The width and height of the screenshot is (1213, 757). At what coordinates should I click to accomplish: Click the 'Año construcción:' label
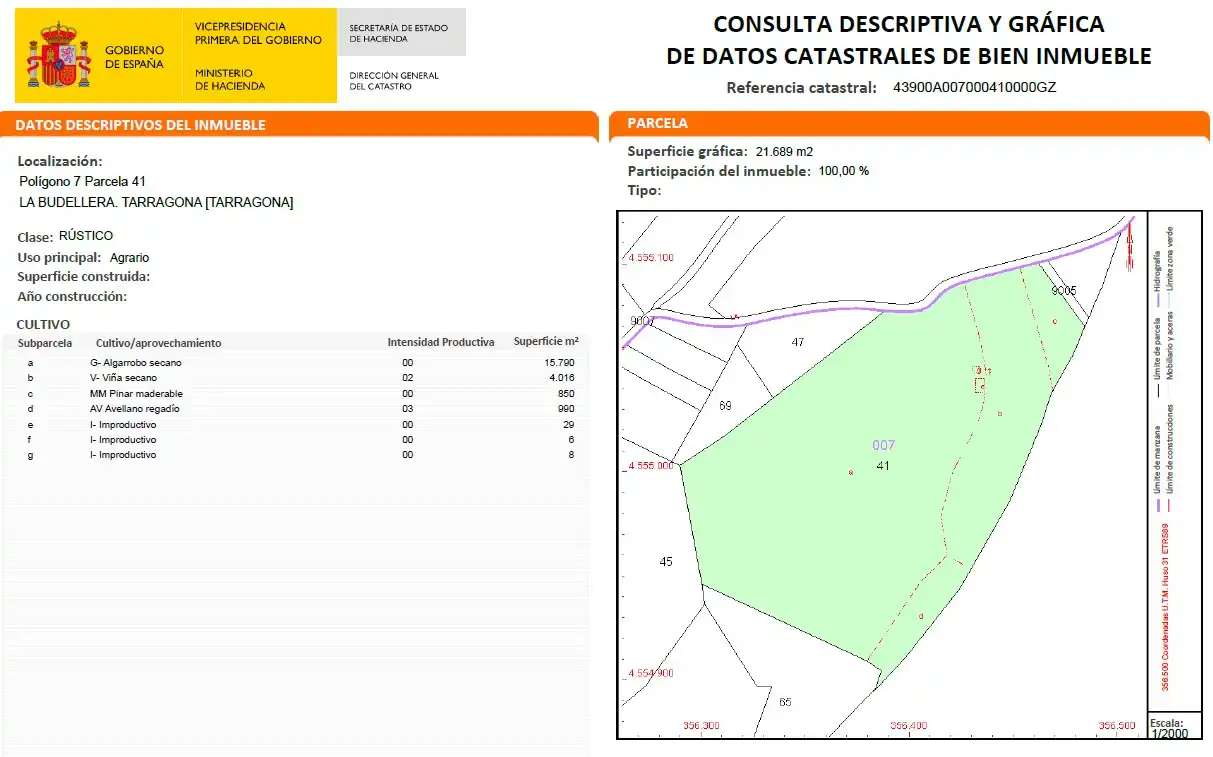pos(72,297)
